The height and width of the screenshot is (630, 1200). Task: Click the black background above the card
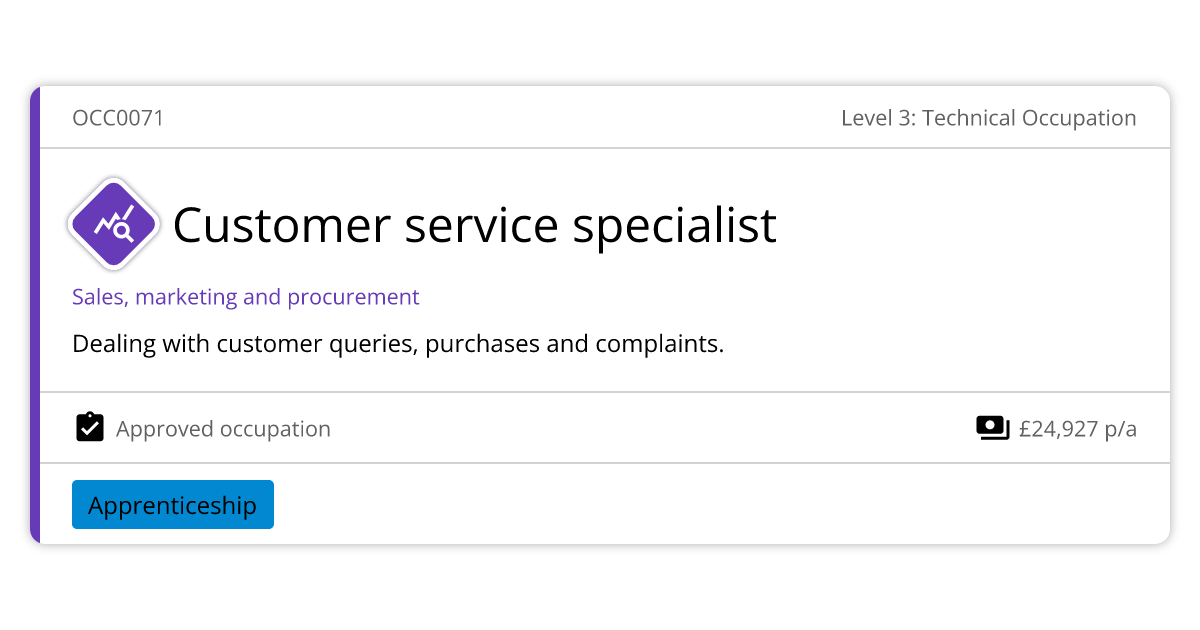coord(600,42)
